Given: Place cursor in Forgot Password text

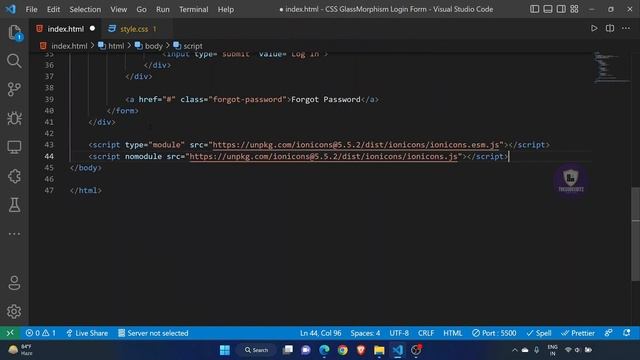Looking at the screenshot, I should coord(326,99).
